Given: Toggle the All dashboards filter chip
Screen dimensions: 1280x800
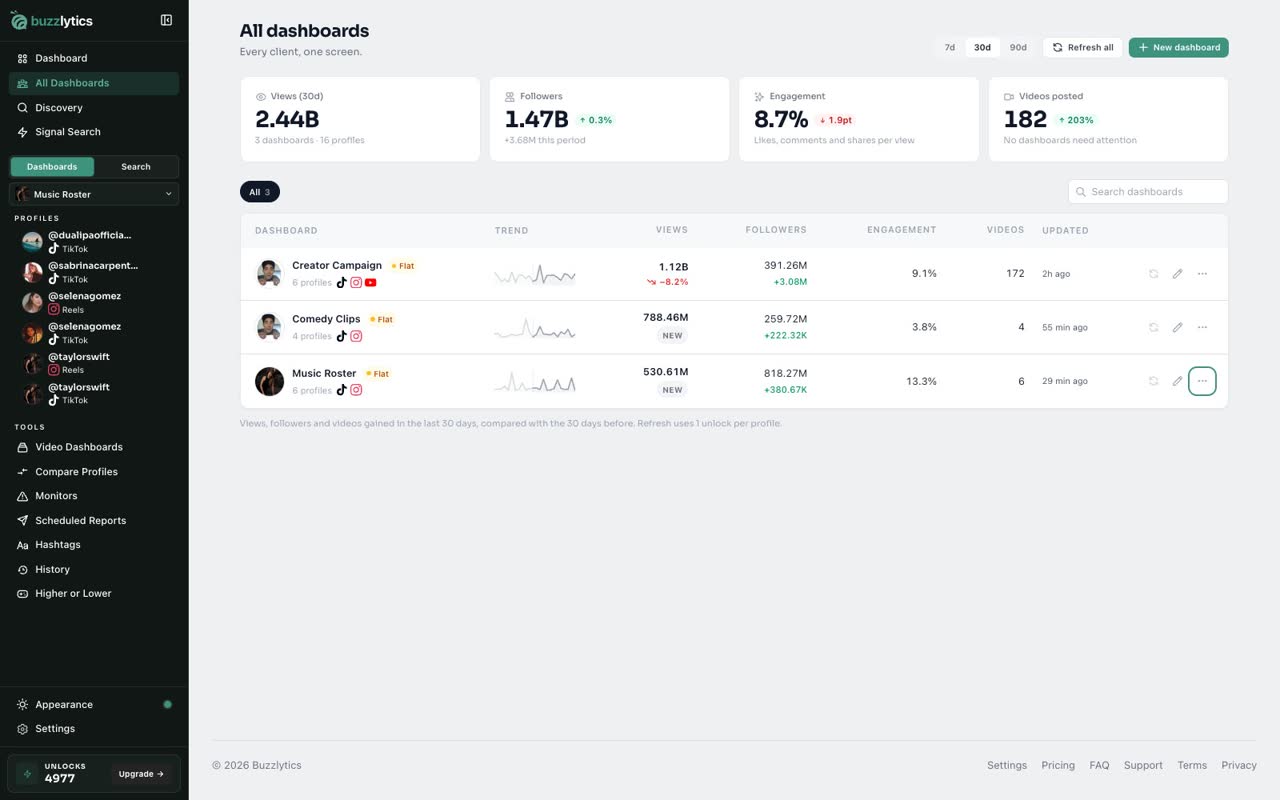Looking at the screenshot, I should (x=260, y=192).
